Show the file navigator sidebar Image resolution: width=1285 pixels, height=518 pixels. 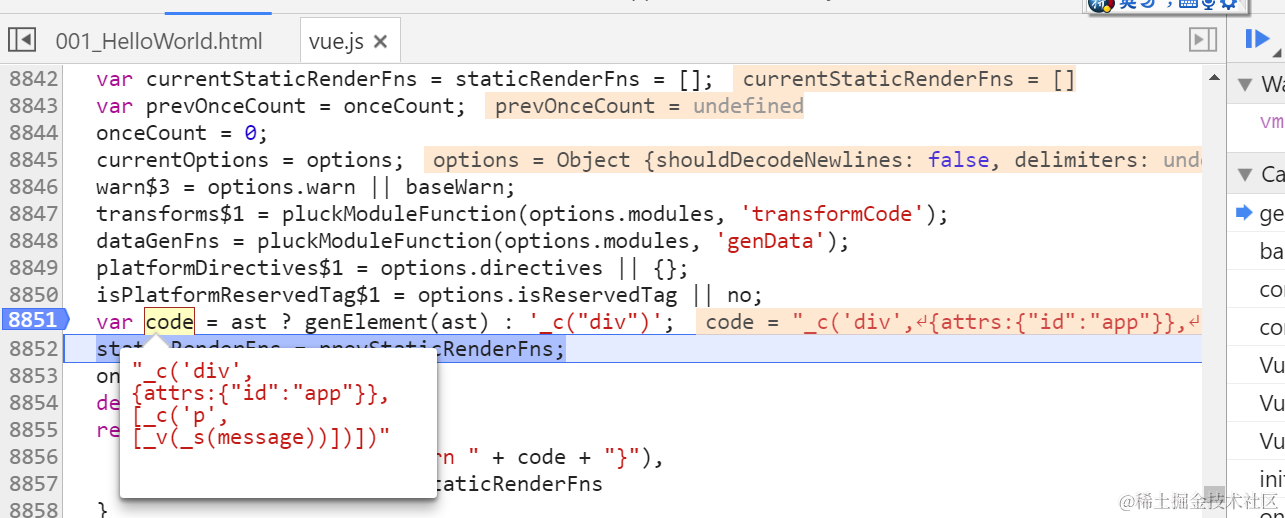point(22,40)
